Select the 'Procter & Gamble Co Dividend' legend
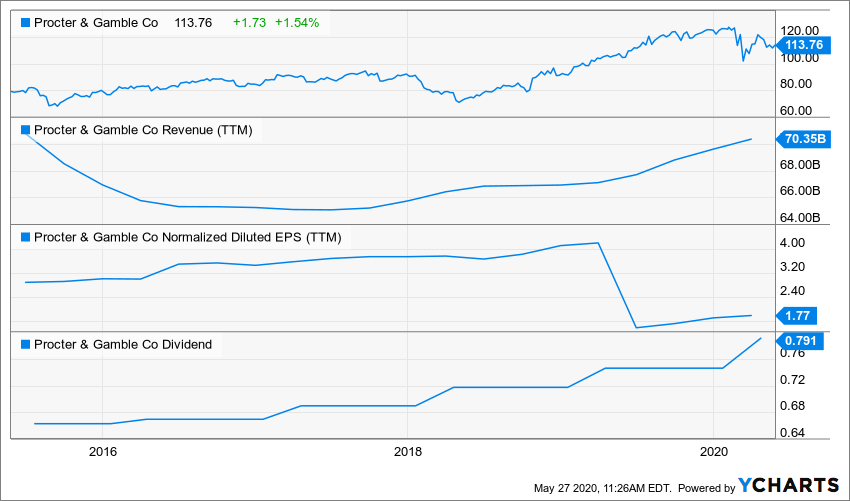Image resolution: width=850 pixels, height=501 pixels. coord(123,345)
